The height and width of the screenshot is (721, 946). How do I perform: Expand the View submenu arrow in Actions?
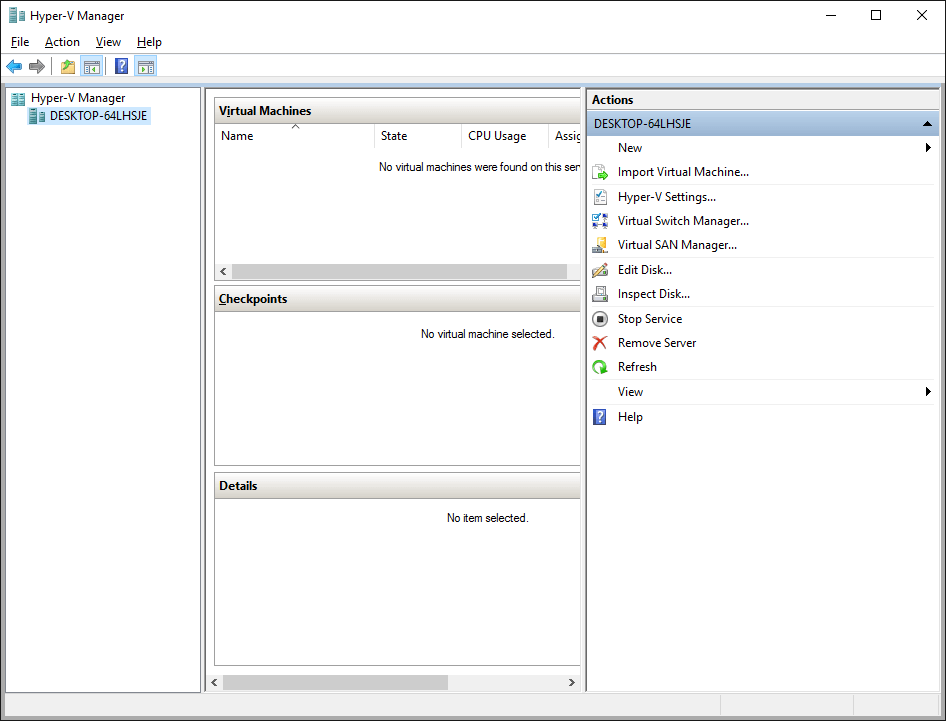tap(928, 392)
